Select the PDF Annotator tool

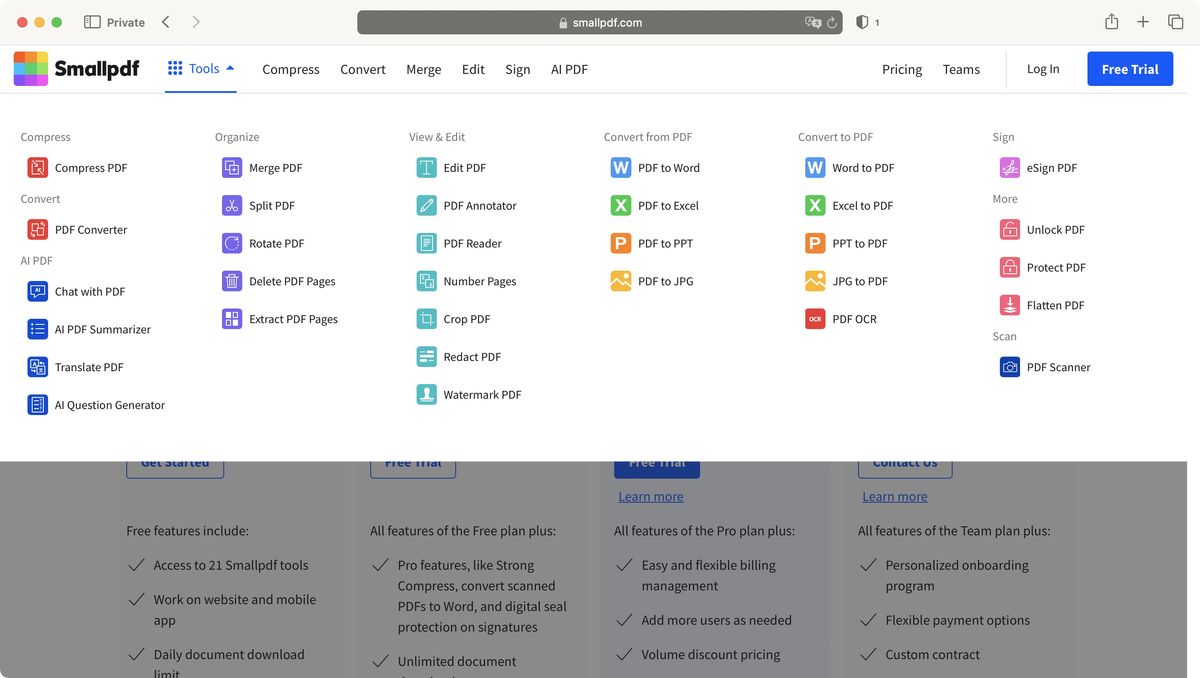point(480,205)
